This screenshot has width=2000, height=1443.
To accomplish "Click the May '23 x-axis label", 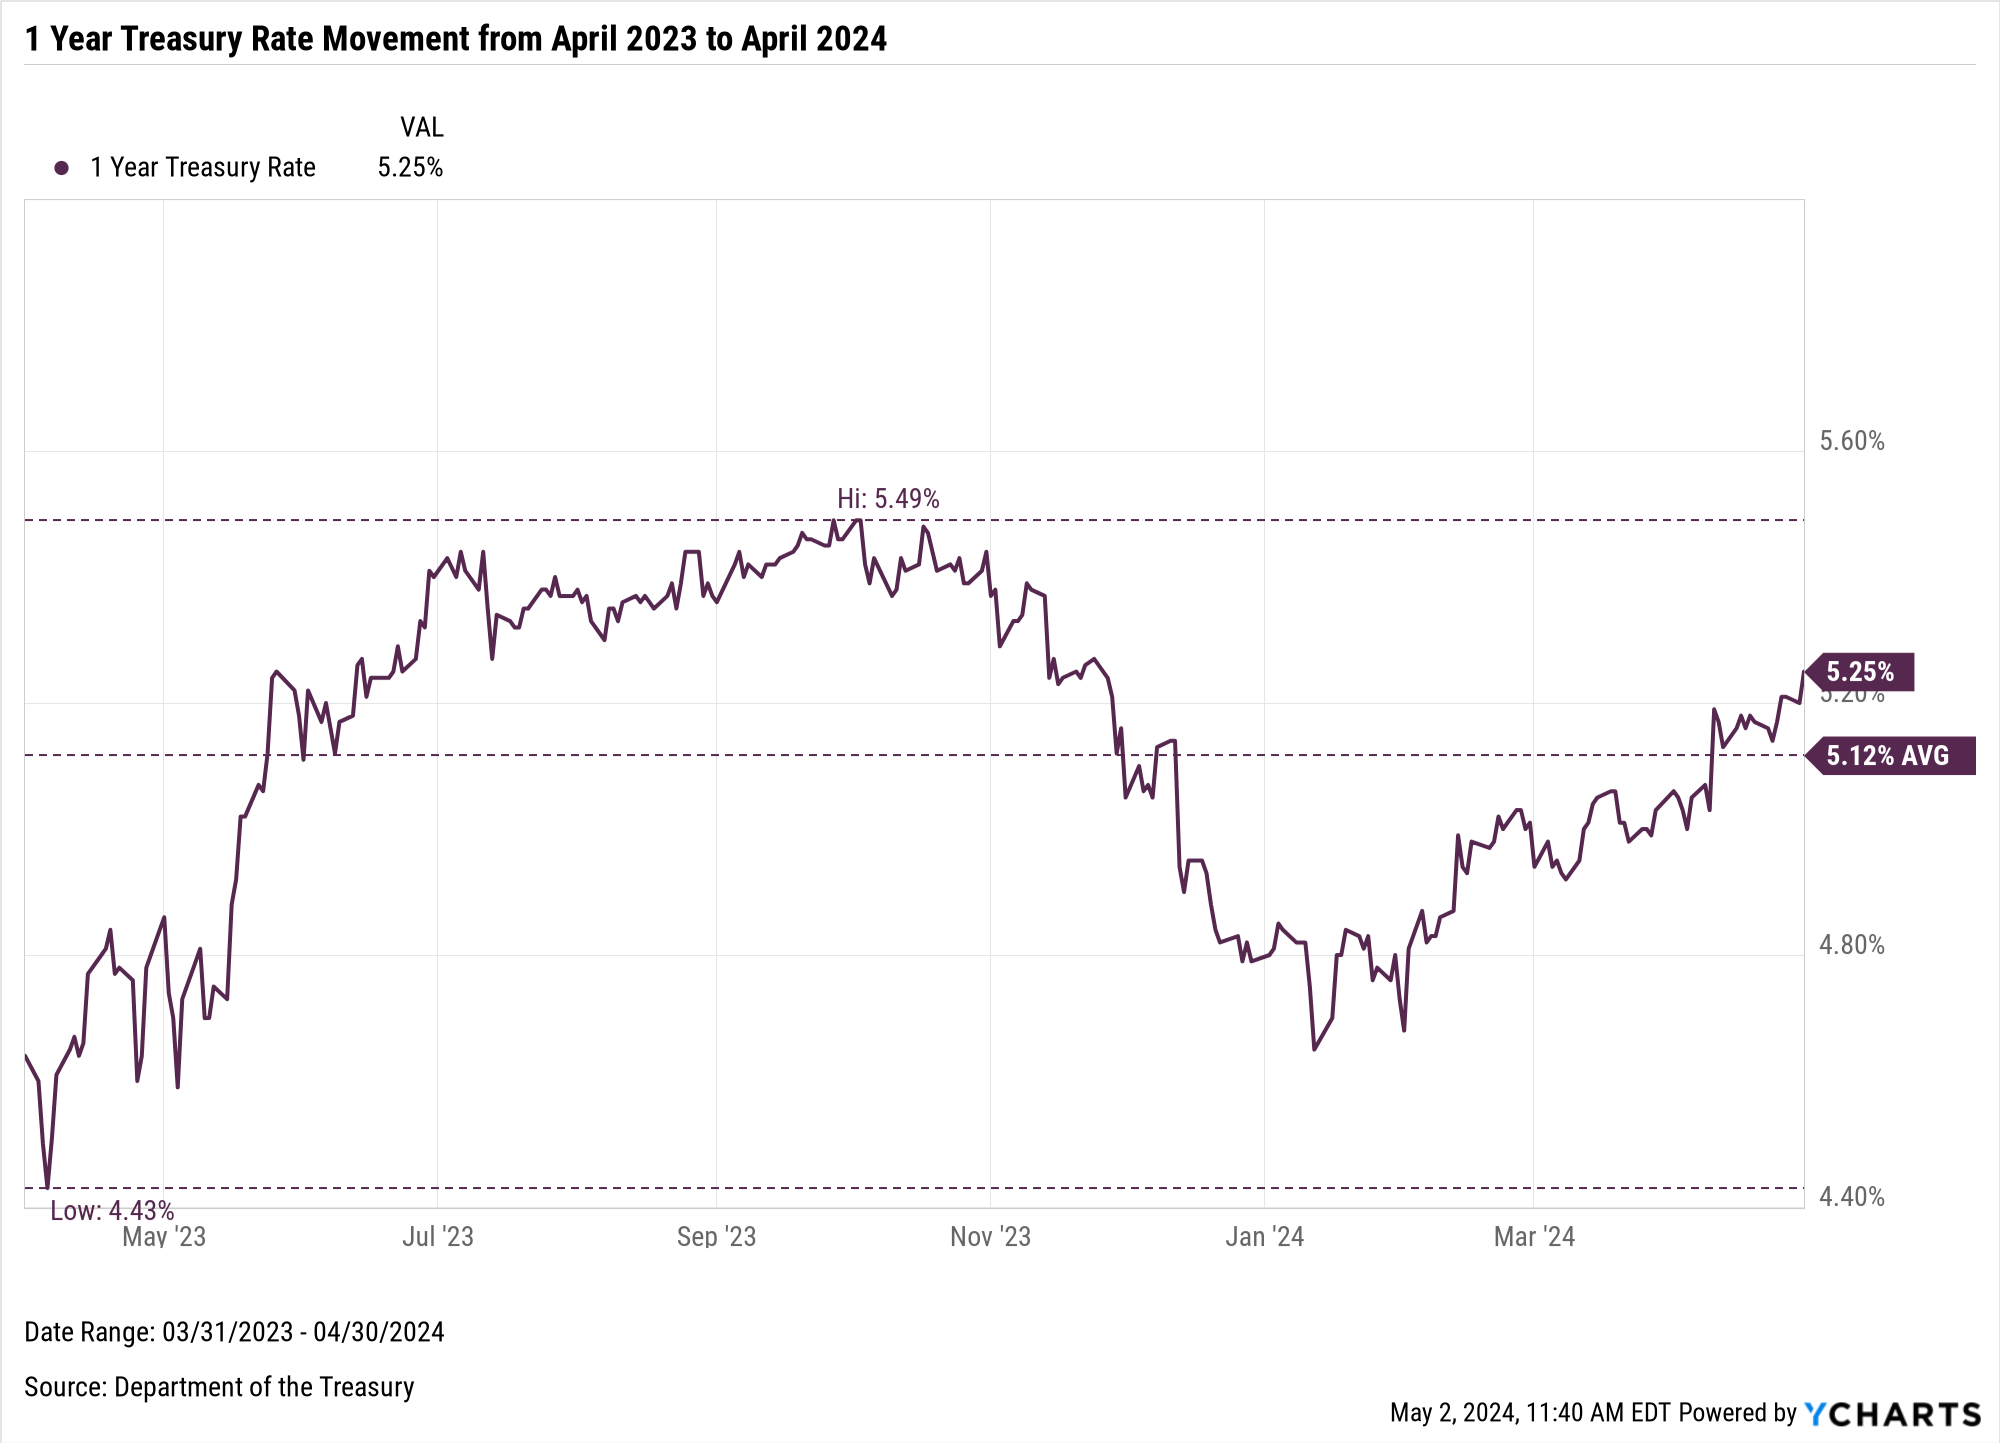I will click(x=164, y=1237).
